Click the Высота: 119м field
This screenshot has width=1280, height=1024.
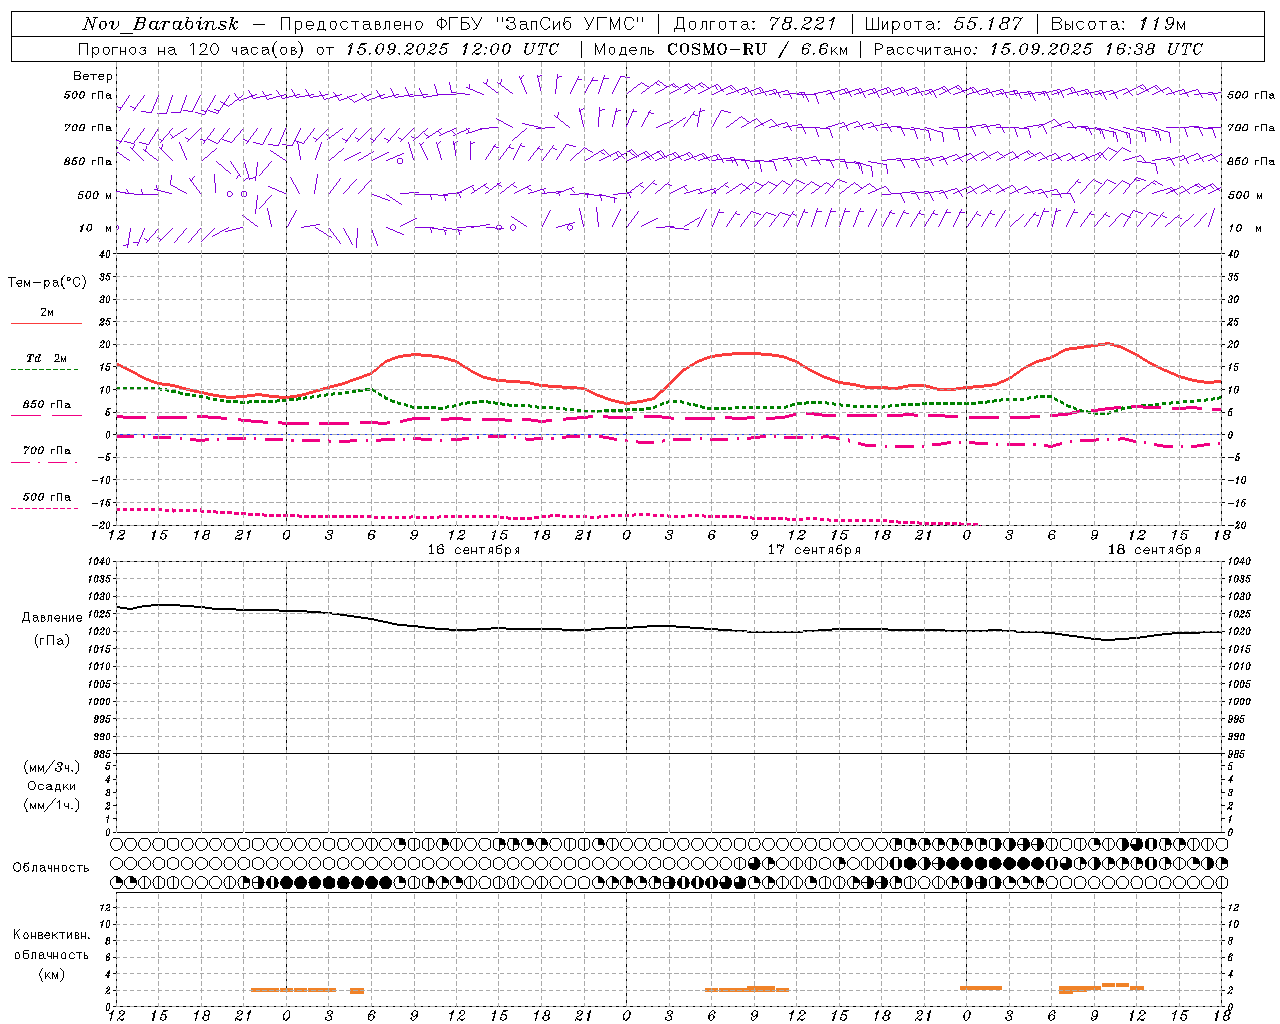tap(1119, 24)
